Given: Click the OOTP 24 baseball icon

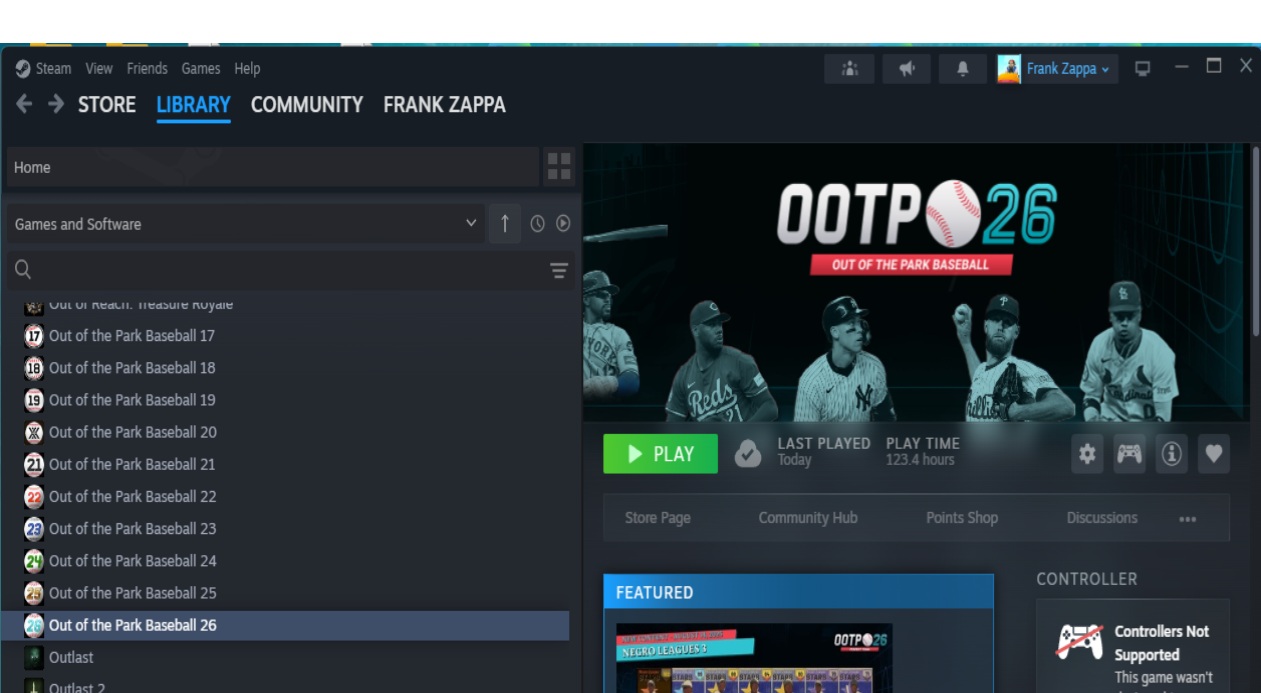Looking at the screenshot, I should (x=34, y=560).
